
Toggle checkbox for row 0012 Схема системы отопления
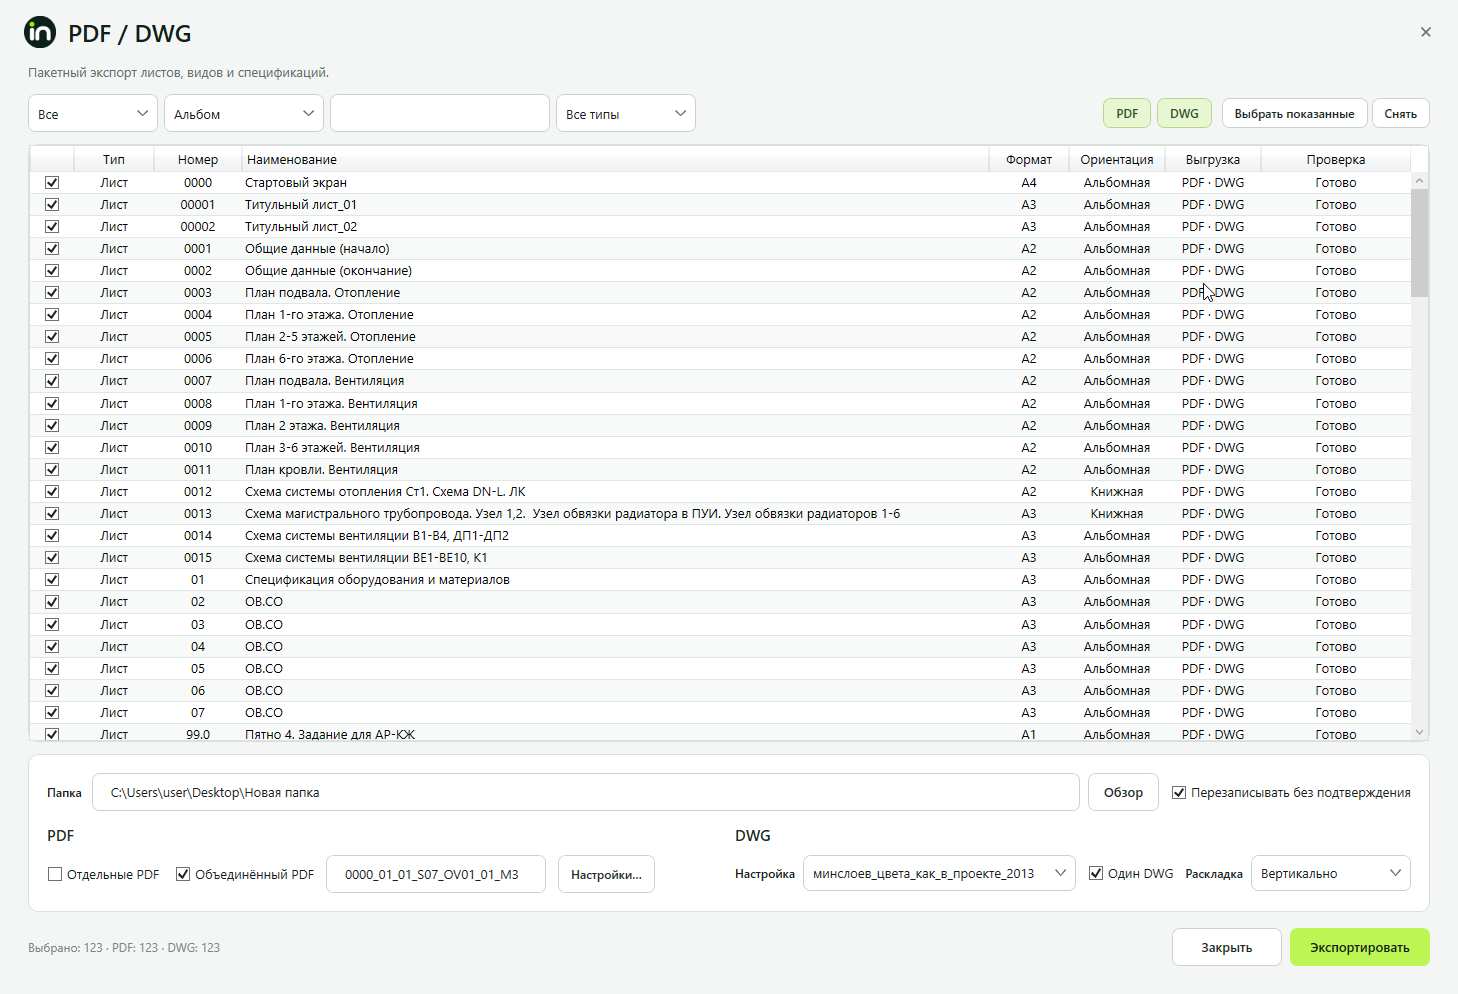pos(52,492)
